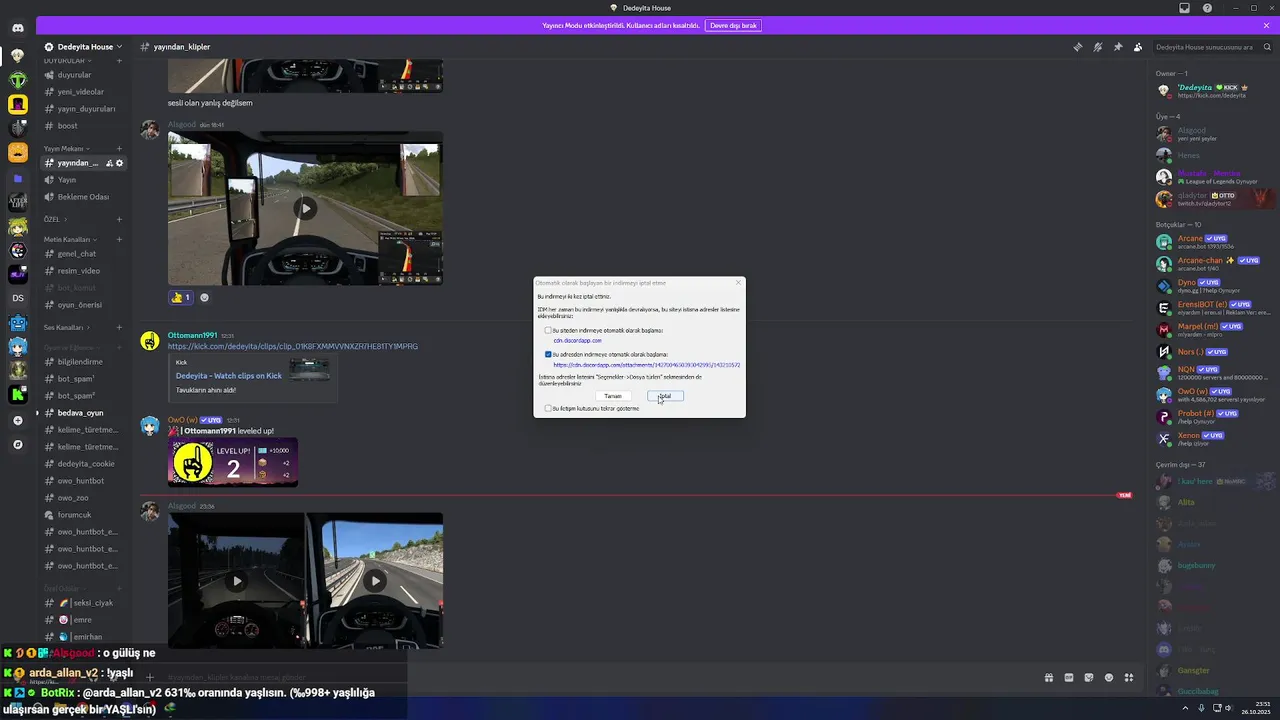This screenshot has height=720, width=1280.
Task: Open the kick.com/dedeyita/clips link
Action: click(x=293, y=346)
